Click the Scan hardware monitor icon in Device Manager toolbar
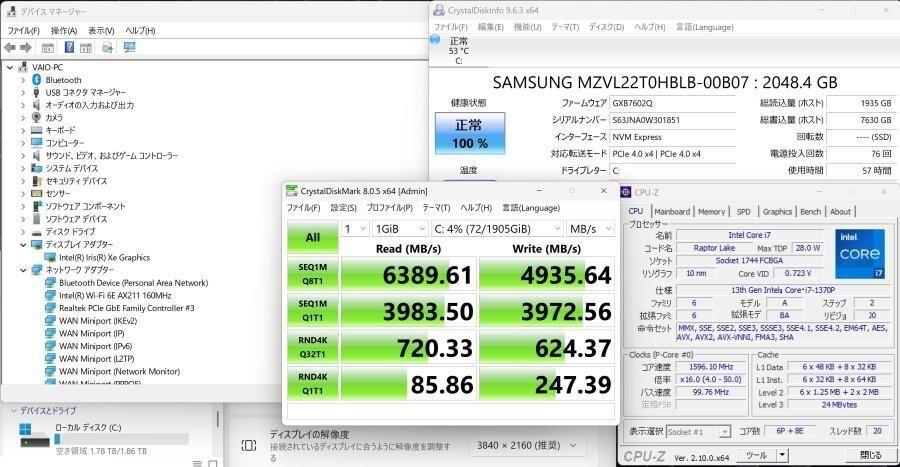The width and height of the screenshot is (900, 467). click(129, 48)
